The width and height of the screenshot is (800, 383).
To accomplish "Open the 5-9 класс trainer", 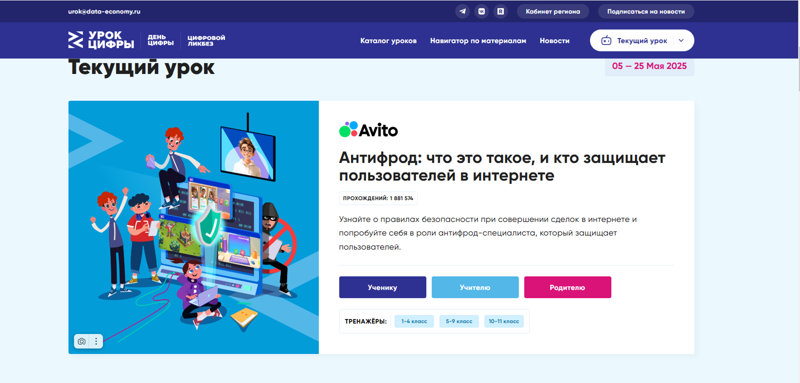I will click(x=459, y=321).
